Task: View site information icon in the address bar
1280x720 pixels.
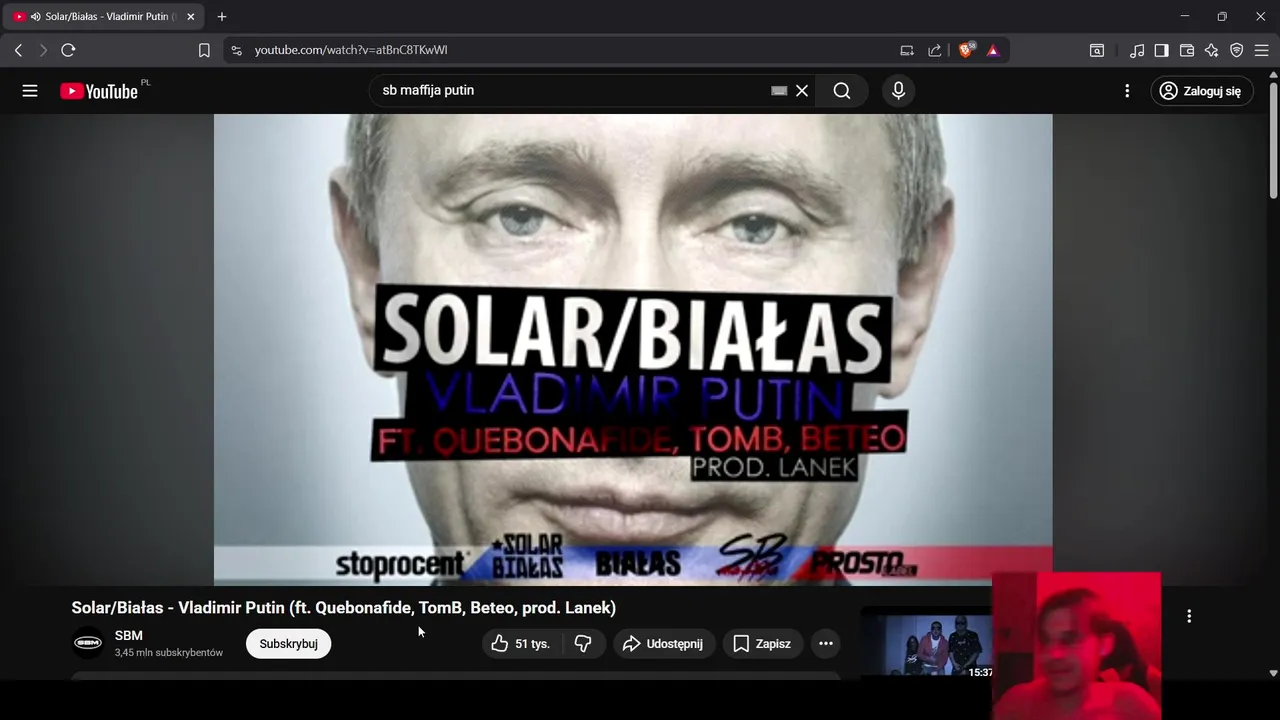Action: point(236,50)
